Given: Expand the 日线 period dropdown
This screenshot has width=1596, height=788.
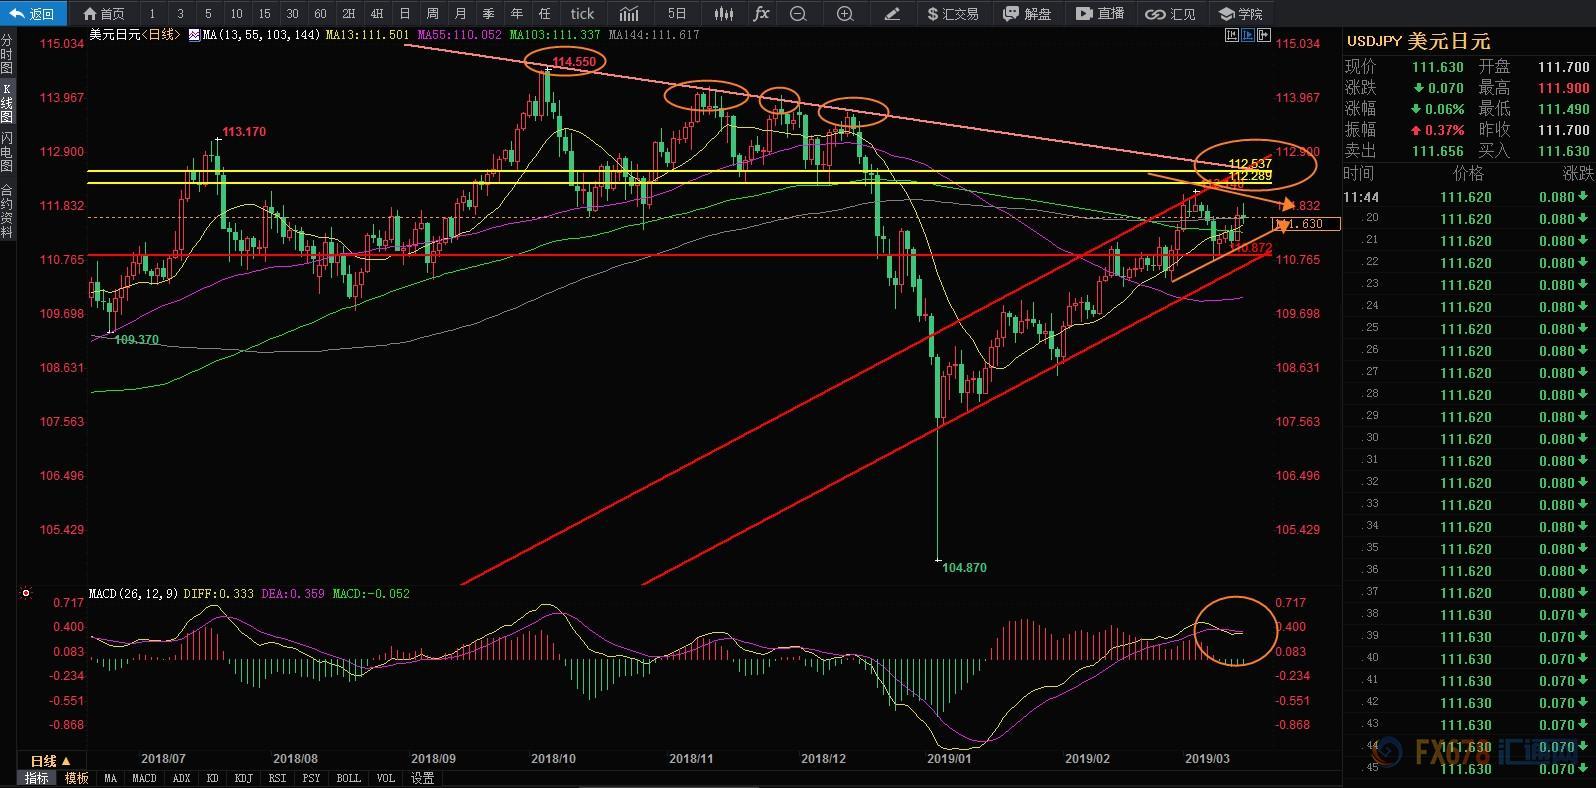Looking at the screenshot, I should tap(50, 762).
